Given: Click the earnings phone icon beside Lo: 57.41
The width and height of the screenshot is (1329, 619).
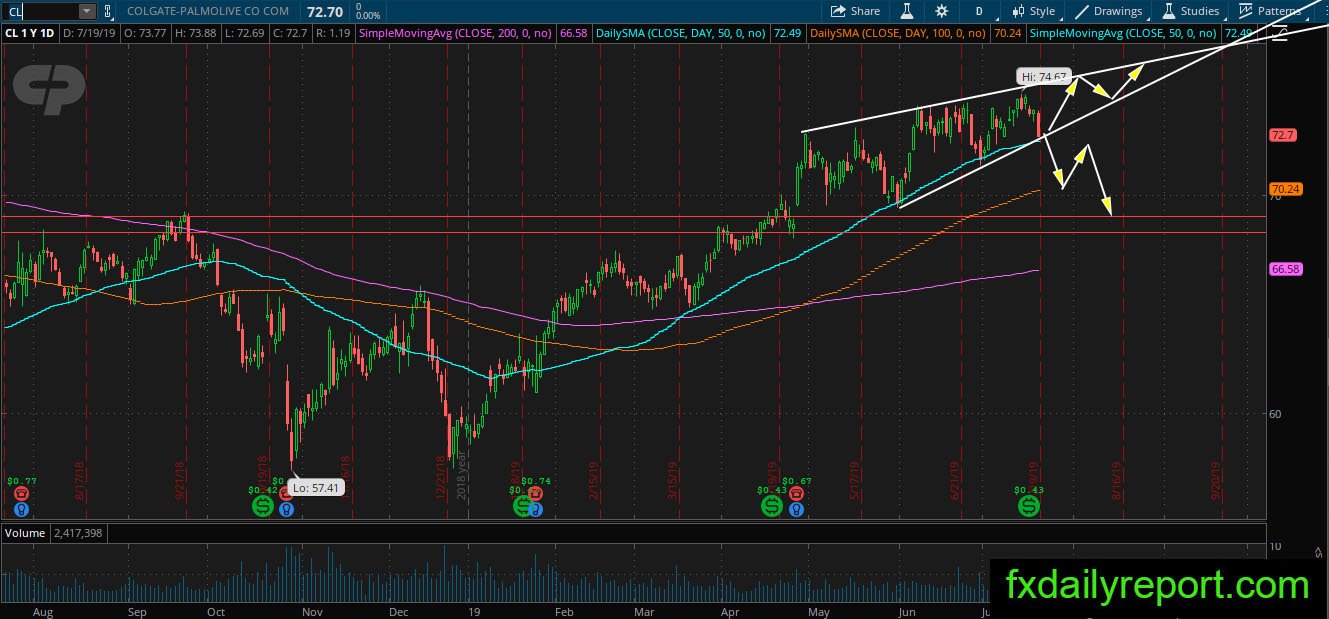Looking at the screenshot, I should coord(286,493).
